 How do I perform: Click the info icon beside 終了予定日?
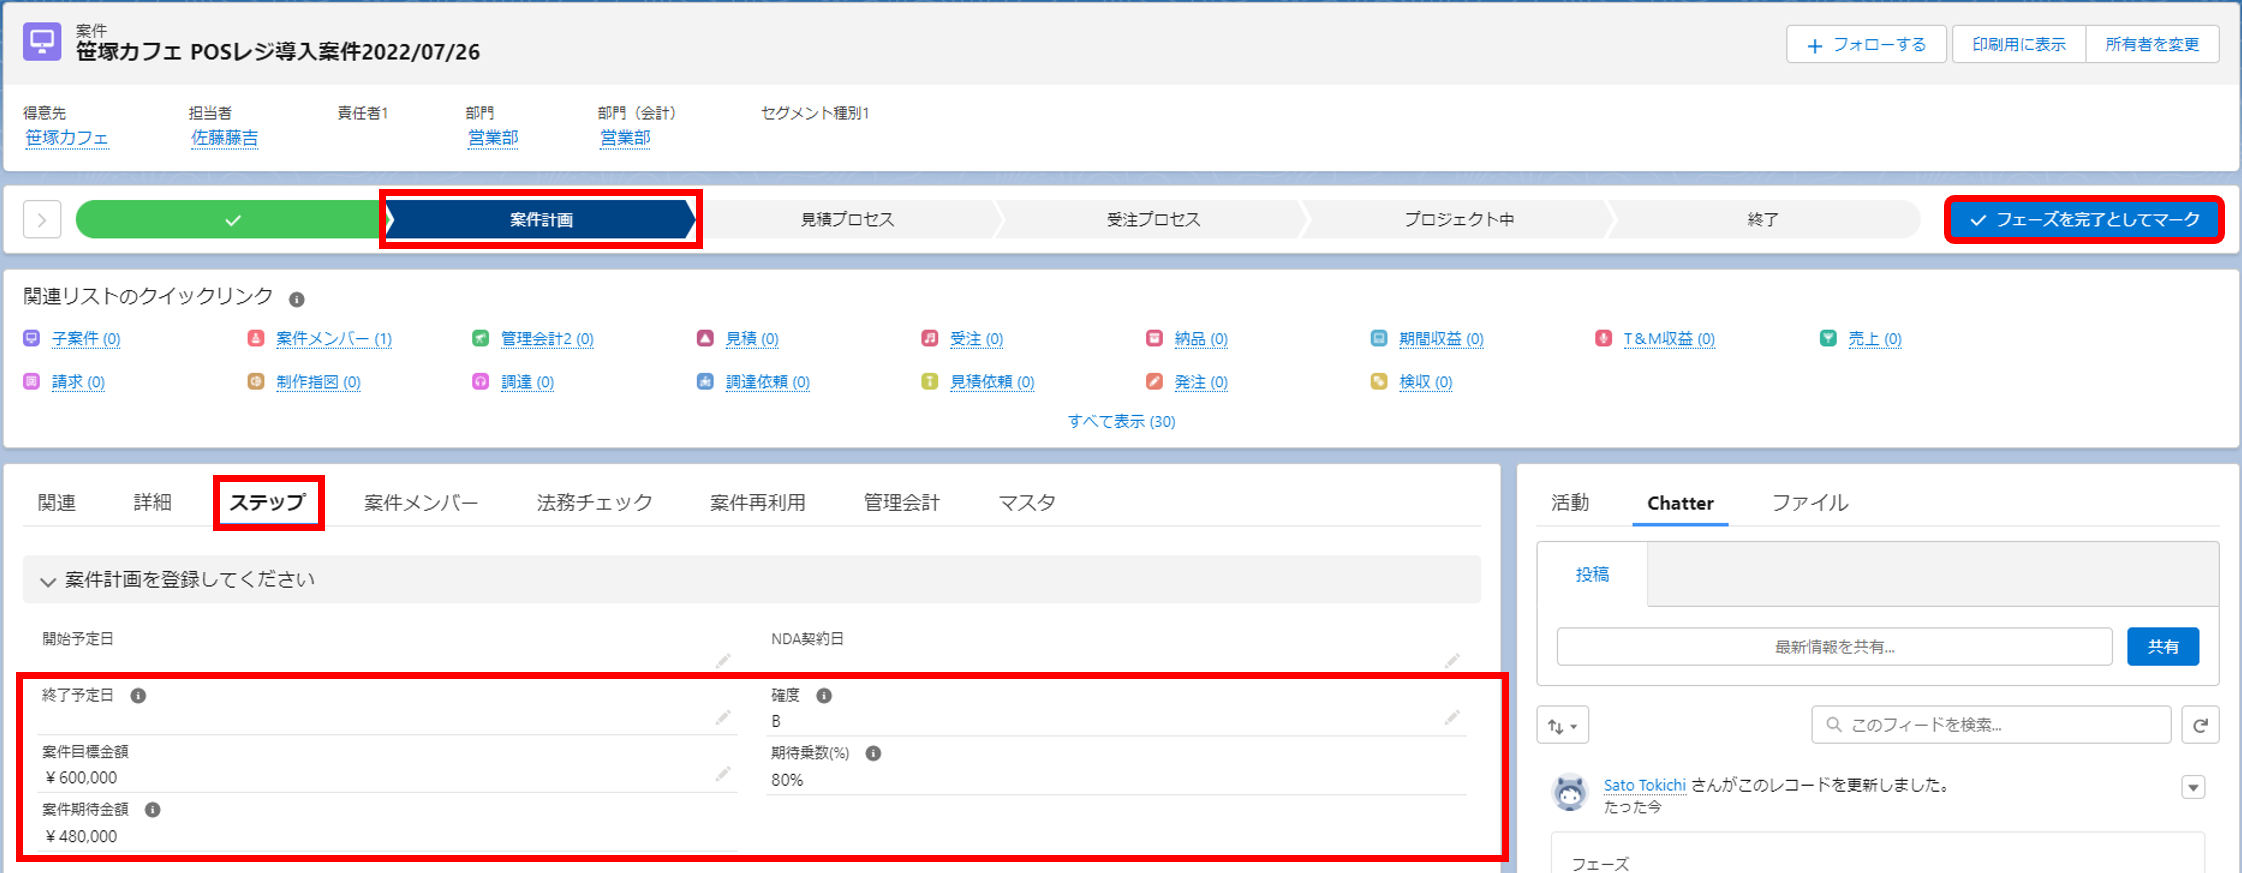139,695
